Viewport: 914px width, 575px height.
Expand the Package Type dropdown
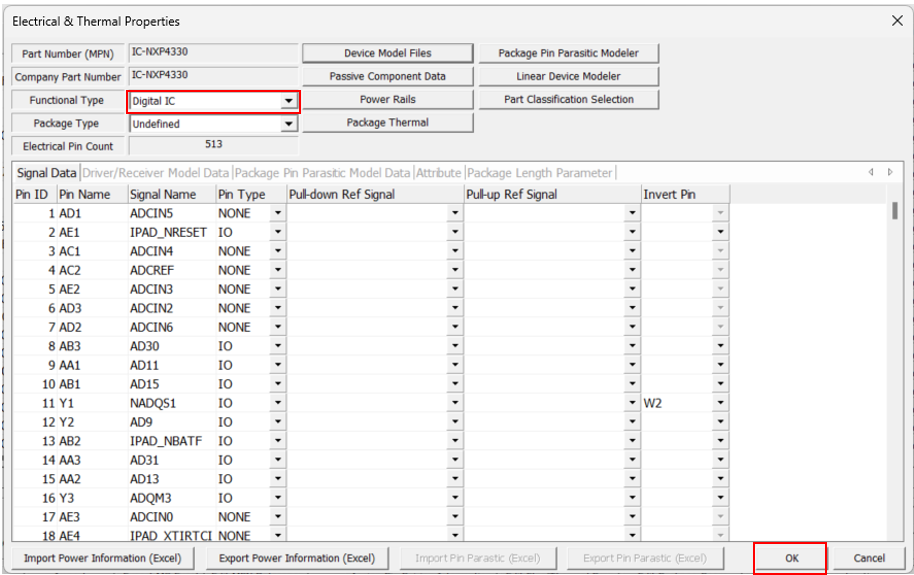coord(289,124)
